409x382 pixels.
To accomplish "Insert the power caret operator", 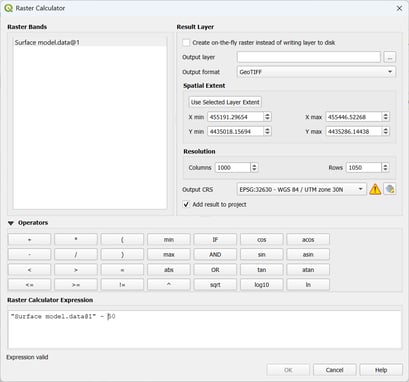I will [169, 285].
